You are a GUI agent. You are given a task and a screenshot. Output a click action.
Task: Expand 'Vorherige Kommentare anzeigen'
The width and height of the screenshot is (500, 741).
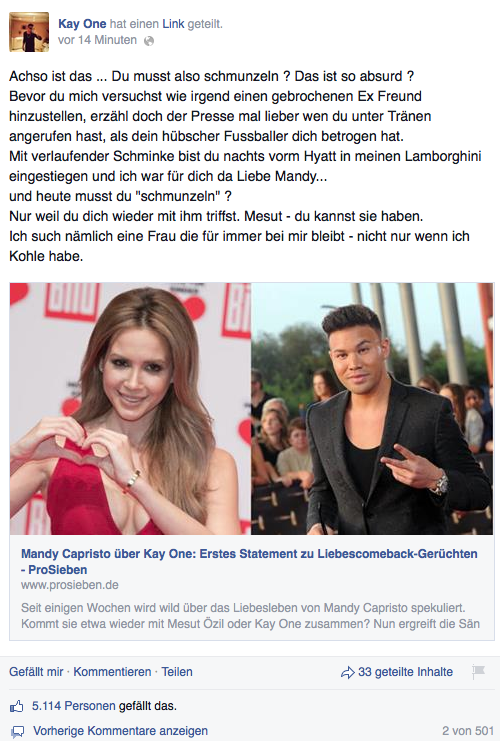[x=121, y=731]
